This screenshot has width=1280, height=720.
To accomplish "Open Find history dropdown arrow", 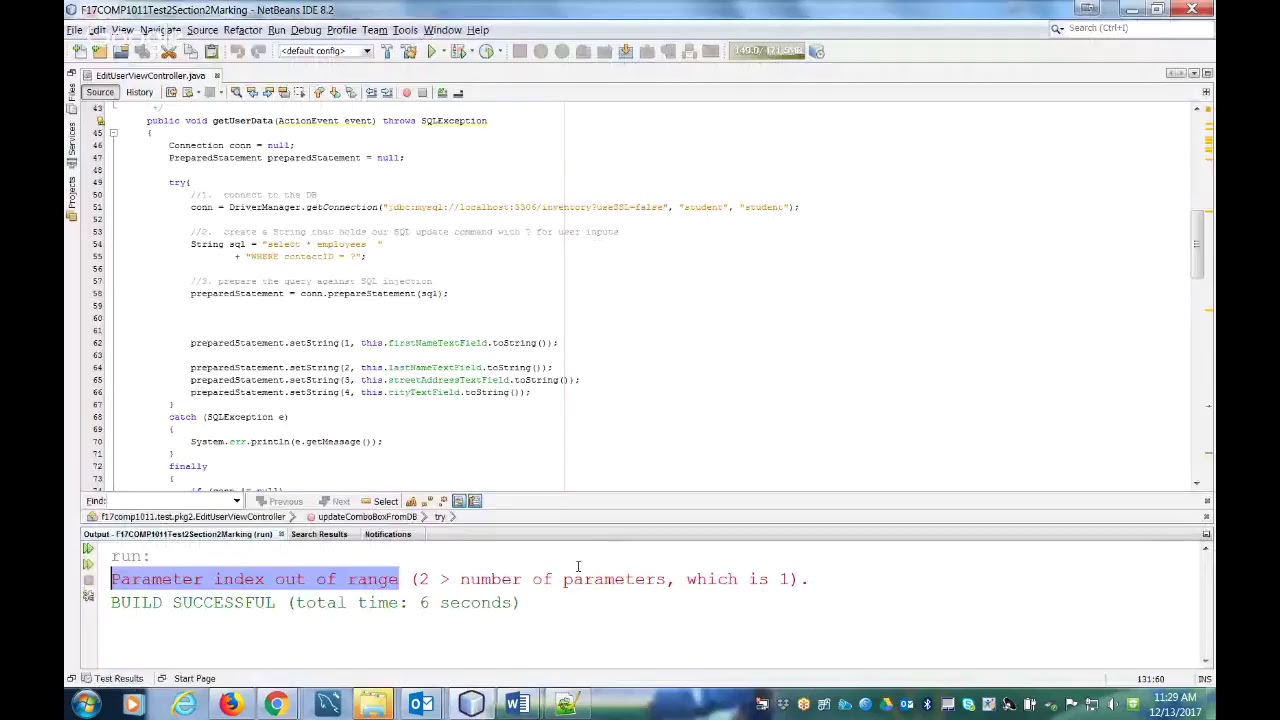I will pyautogui.click(x=237, y=501).
